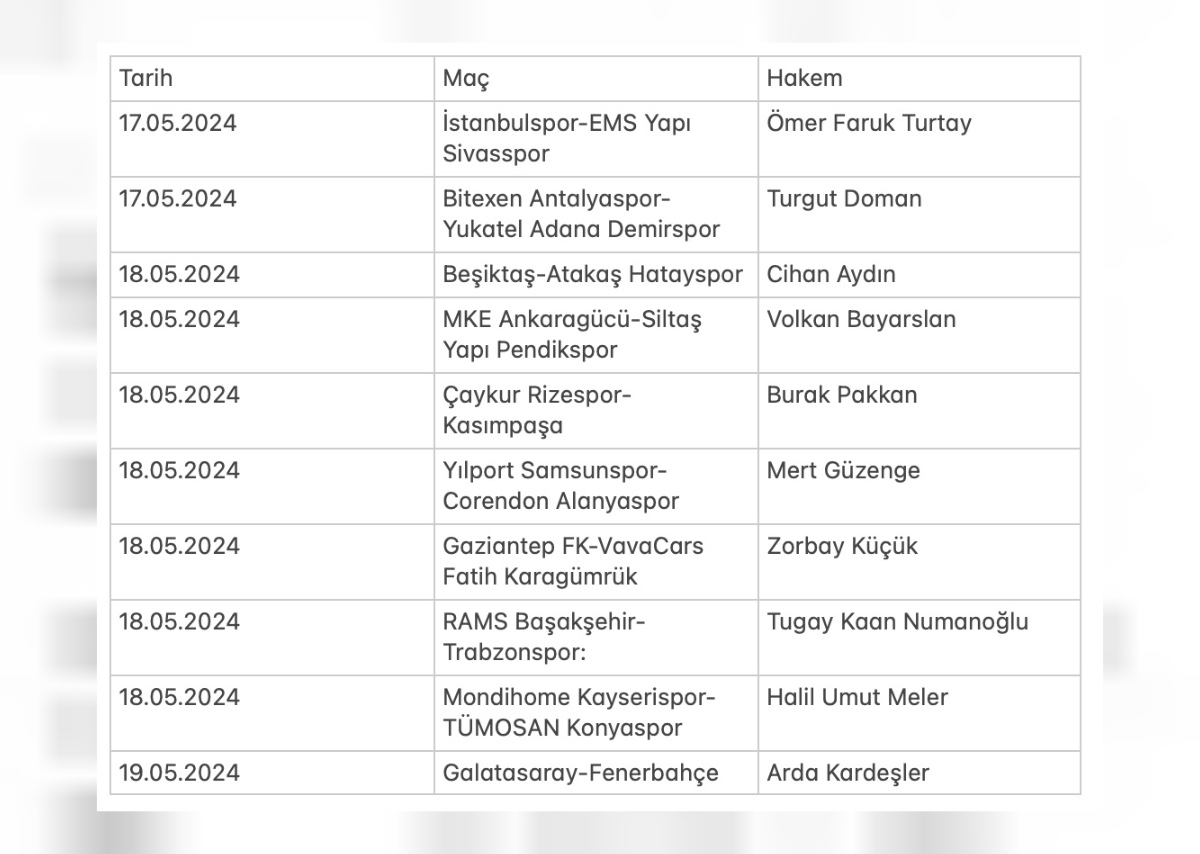Viewport: 1200px width, 854px height.
Task: Click the Cihan Aydın referee cell
Action: coord(831,275)
